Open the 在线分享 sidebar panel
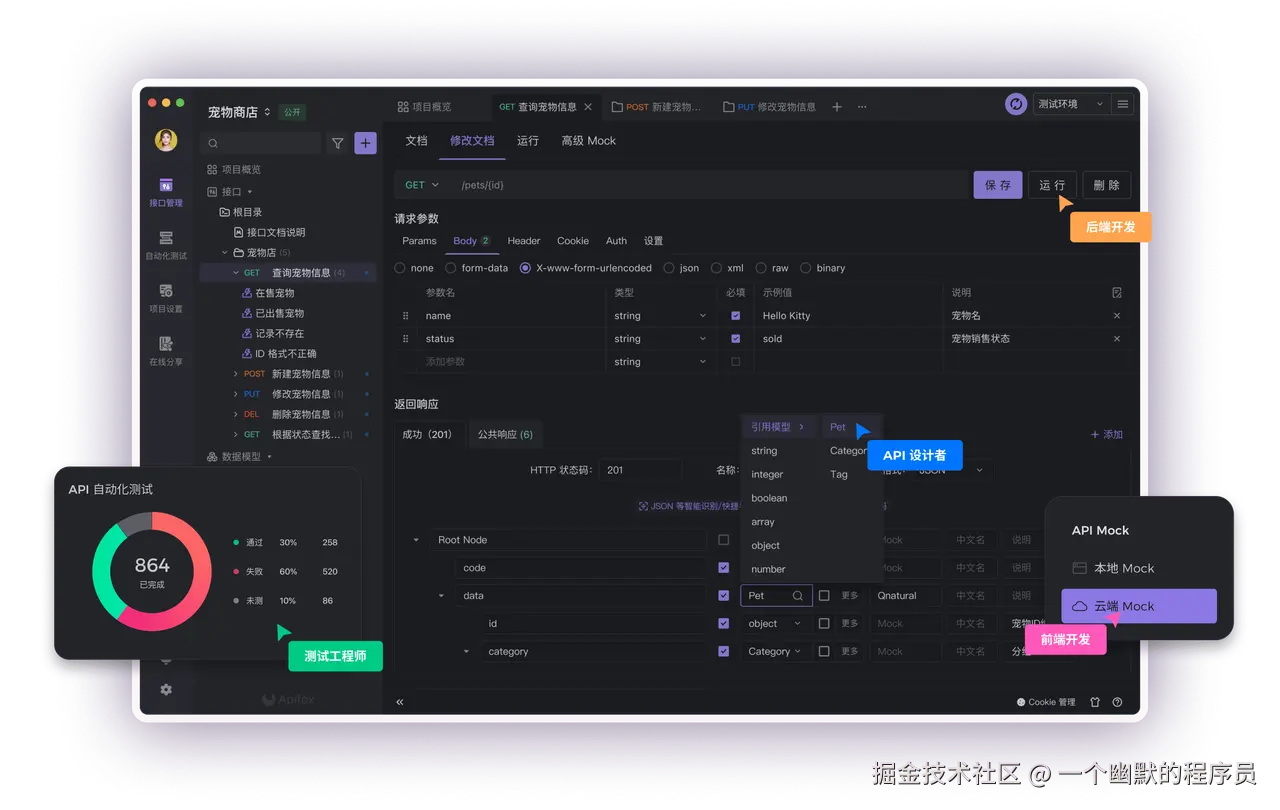Screen dimensions: 1280x810 pyautogui.click(x=166, y=350)
